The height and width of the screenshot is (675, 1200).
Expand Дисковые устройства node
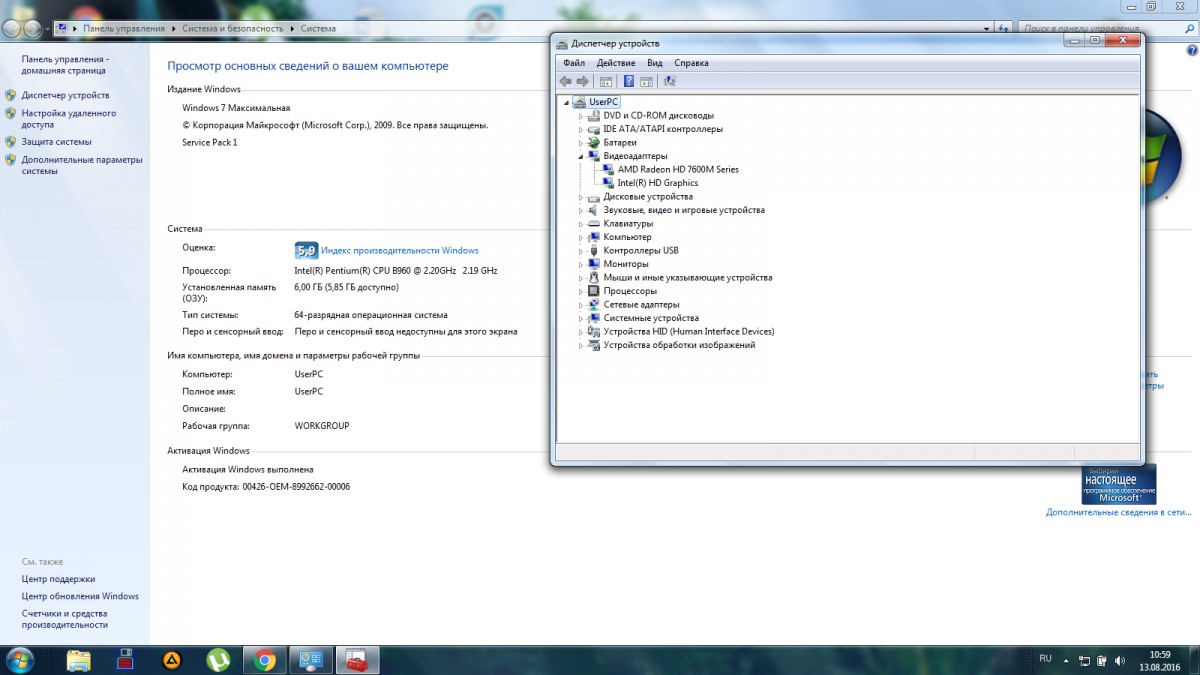[580, 197]
